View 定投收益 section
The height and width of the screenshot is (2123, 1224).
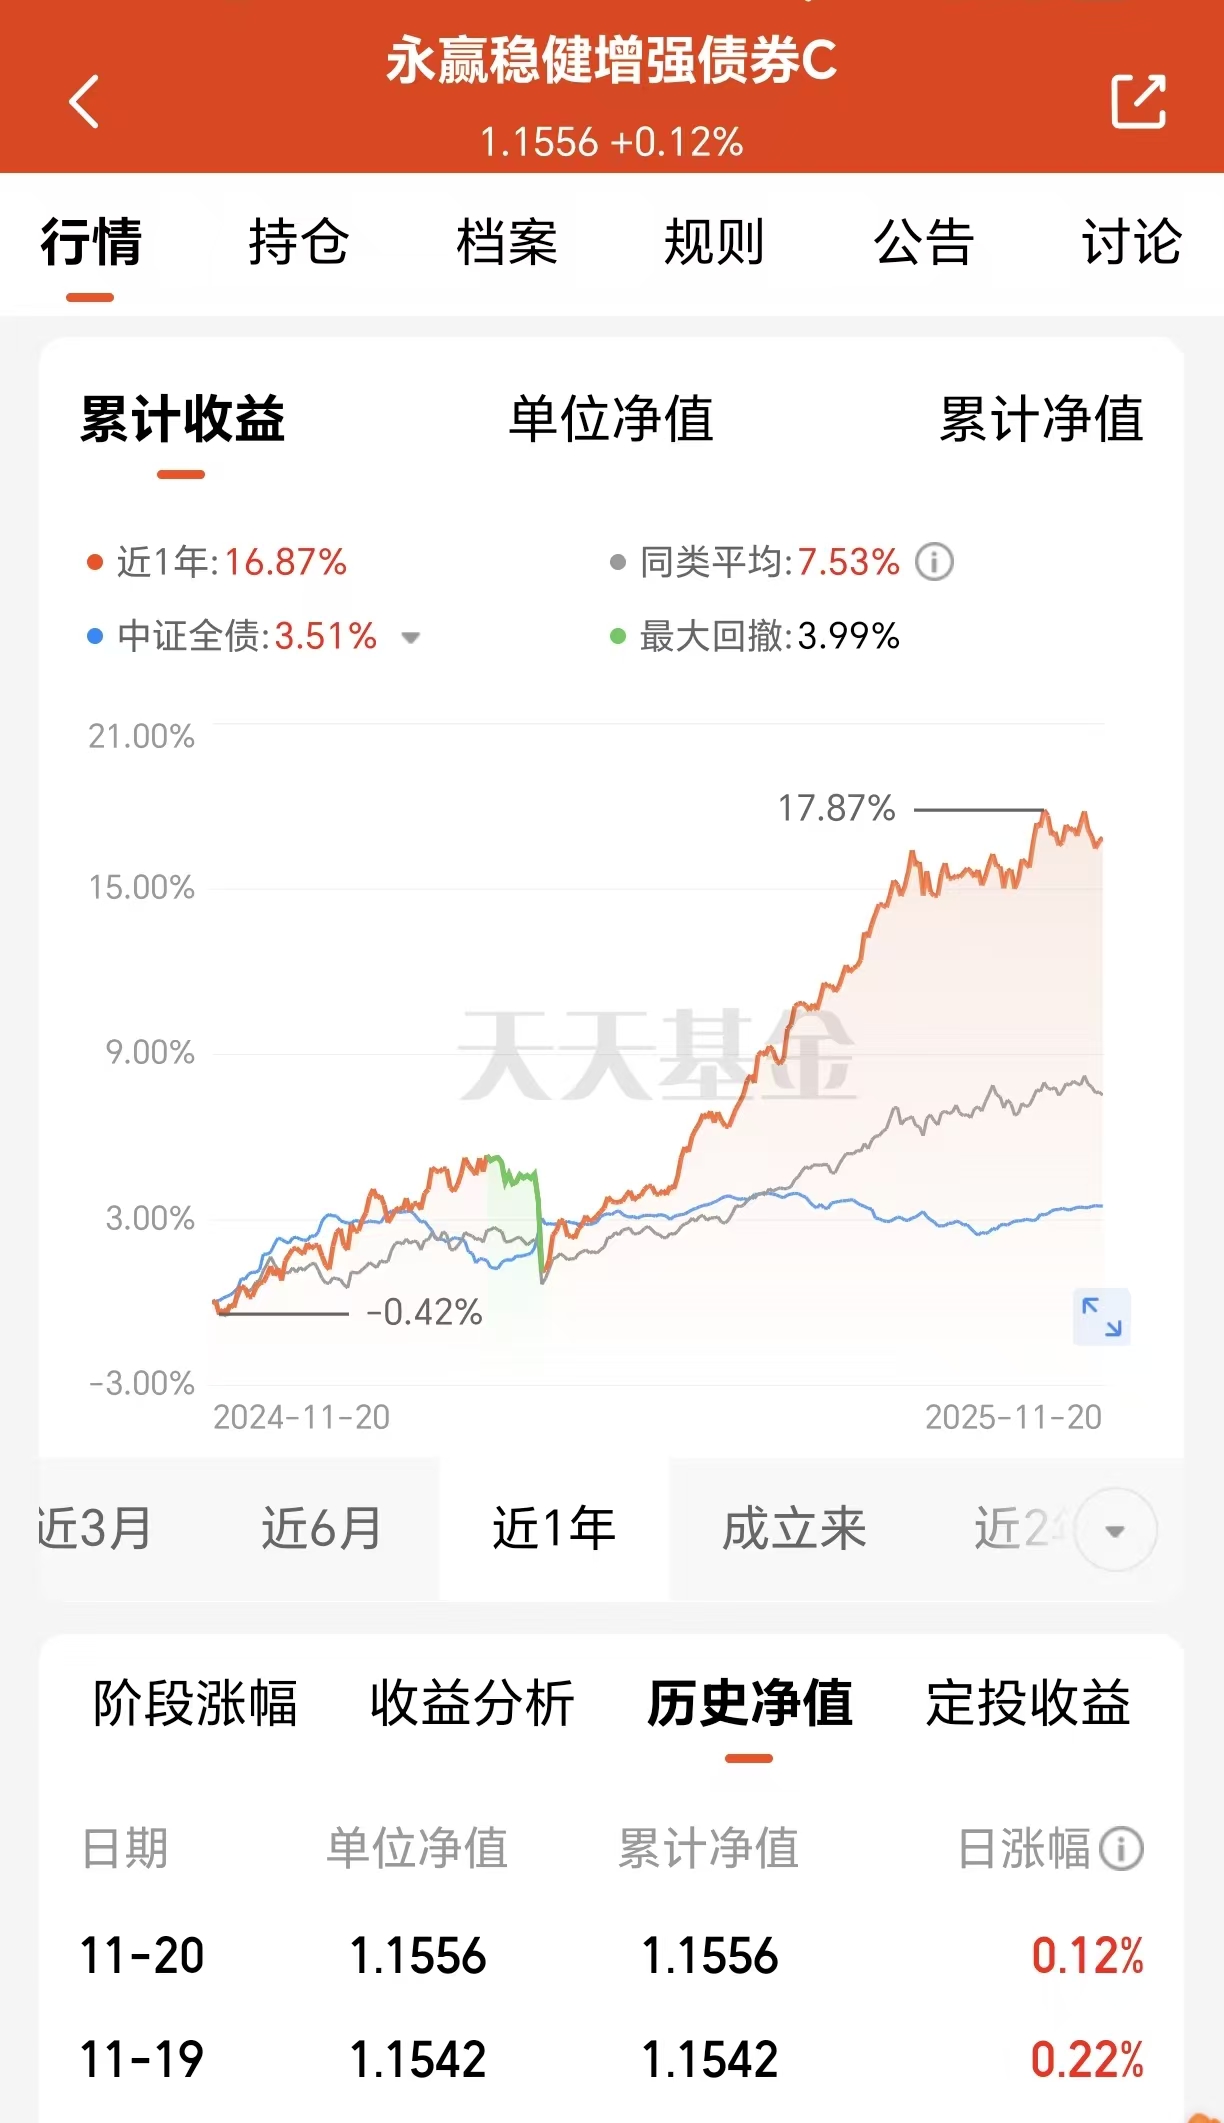[x=1028, y=1703]
